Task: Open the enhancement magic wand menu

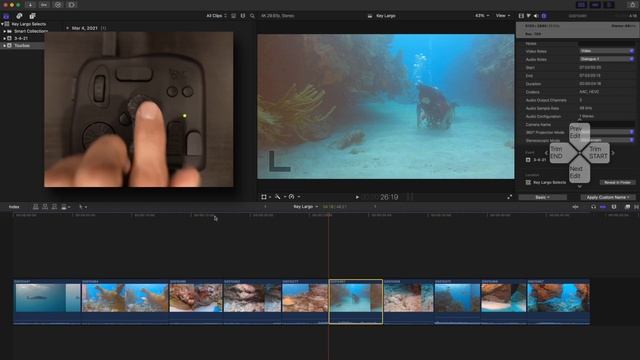Action: click(278, 197)
